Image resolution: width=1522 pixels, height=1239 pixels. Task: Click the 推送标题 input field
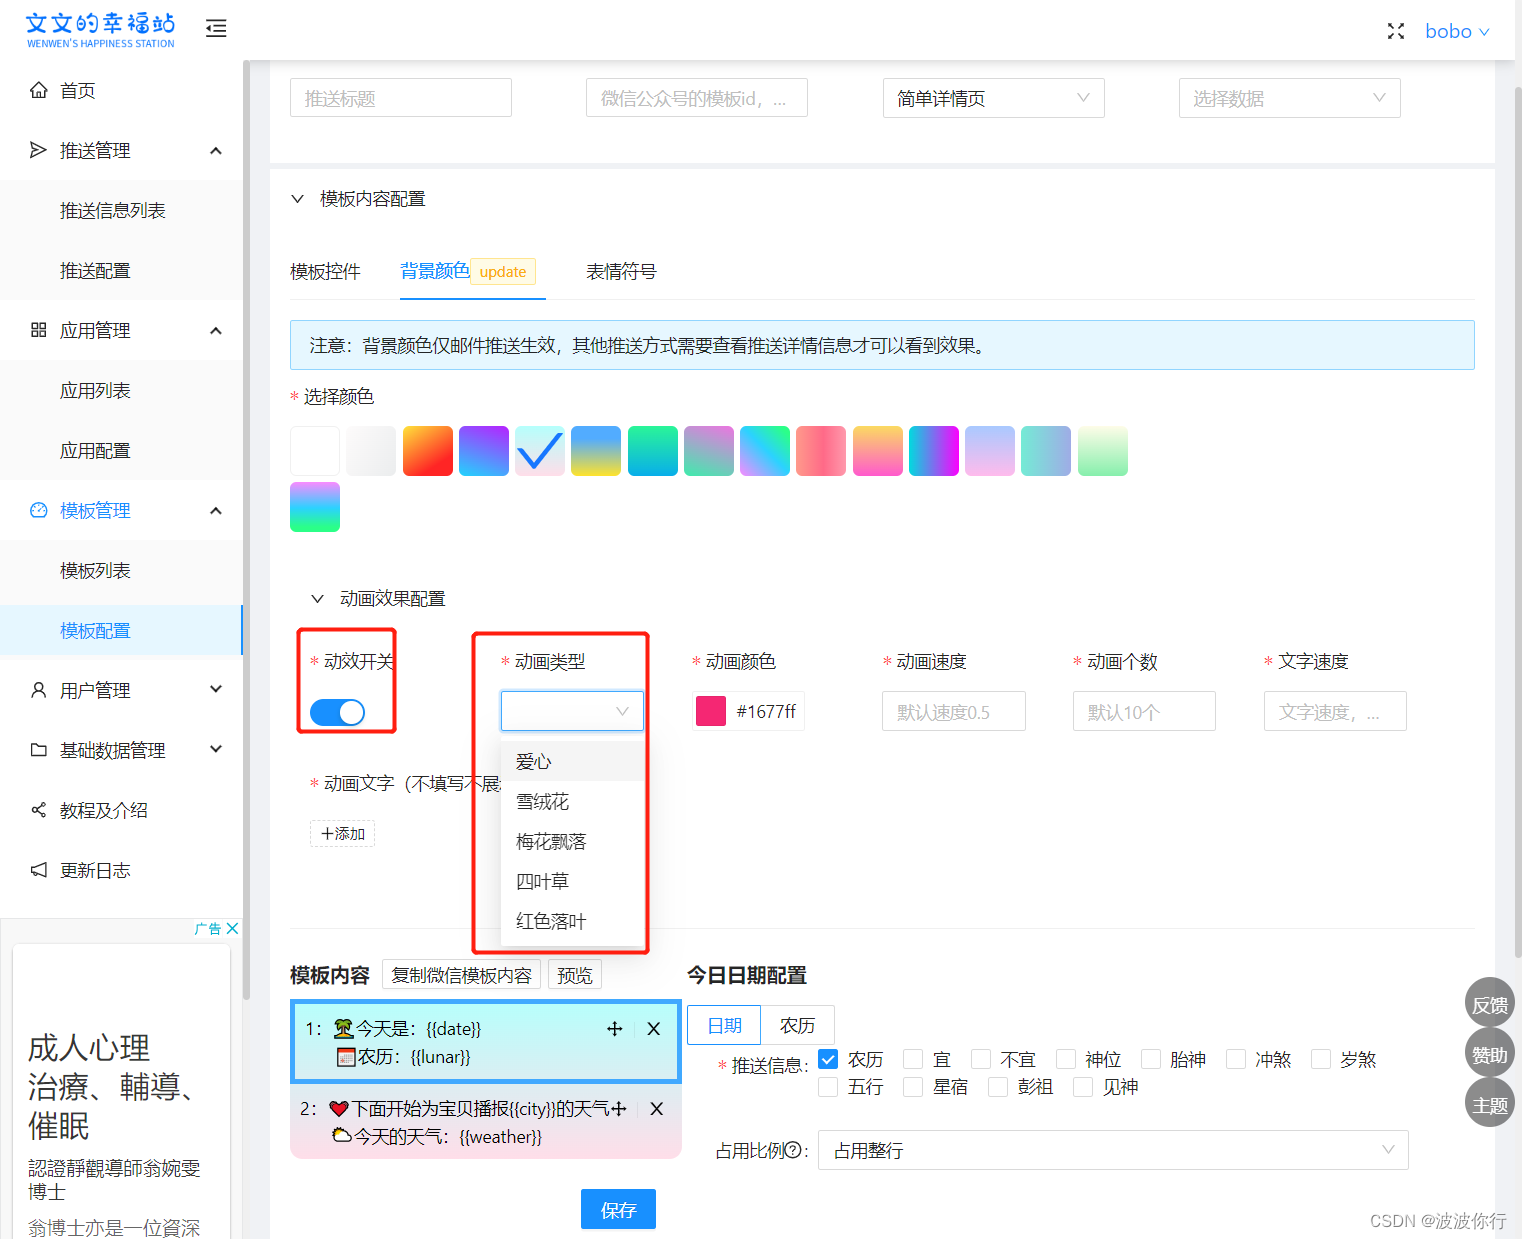tap(401, 98)
